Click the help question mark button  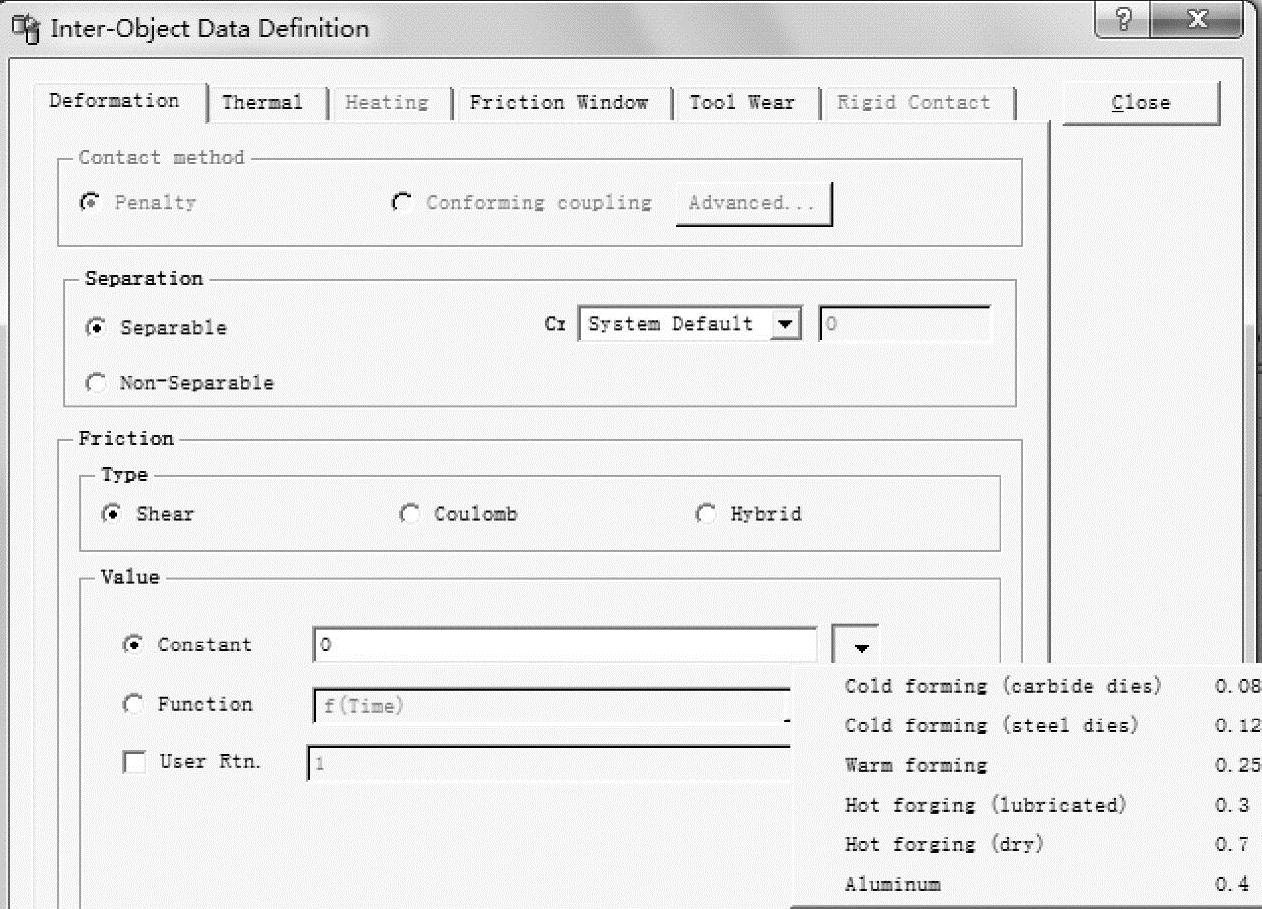pos(1122,20)
